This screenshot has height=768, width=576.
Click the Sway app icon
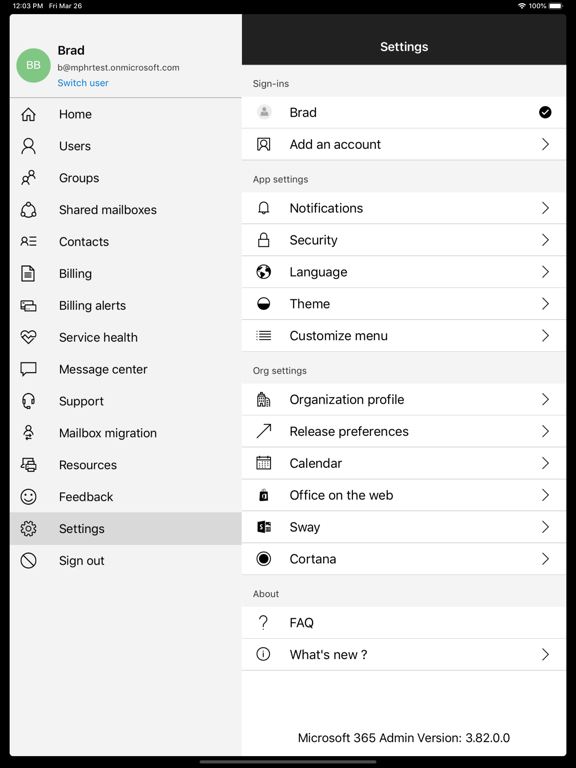264,527
